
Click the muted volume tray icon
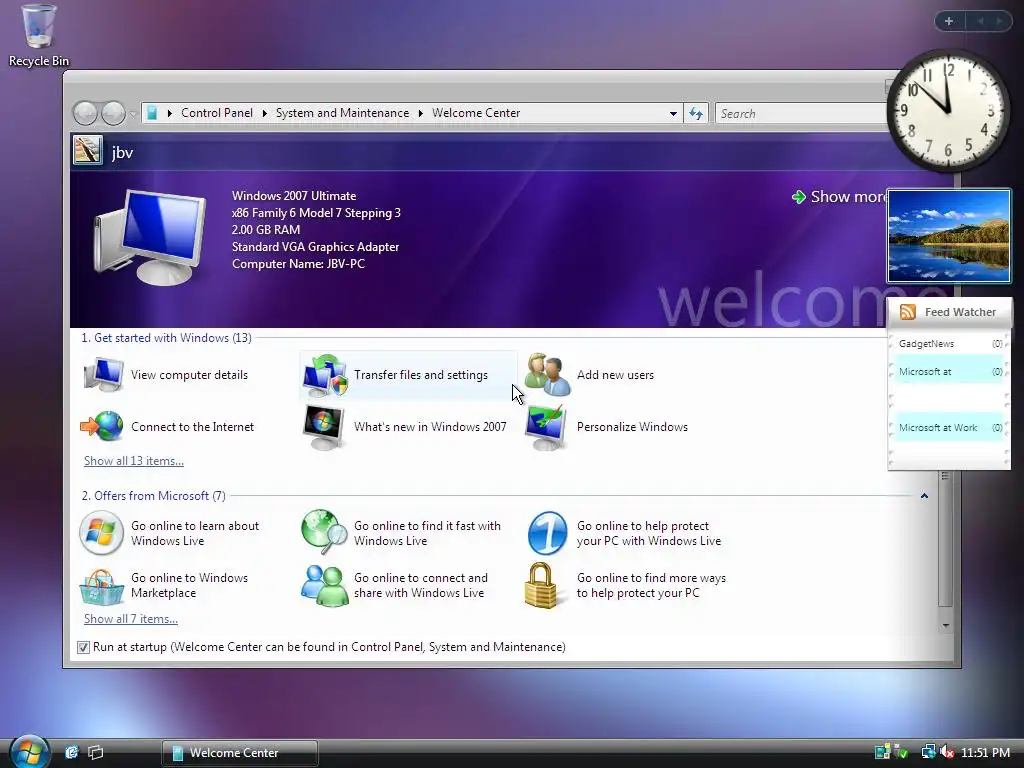[x=947, y=752]
